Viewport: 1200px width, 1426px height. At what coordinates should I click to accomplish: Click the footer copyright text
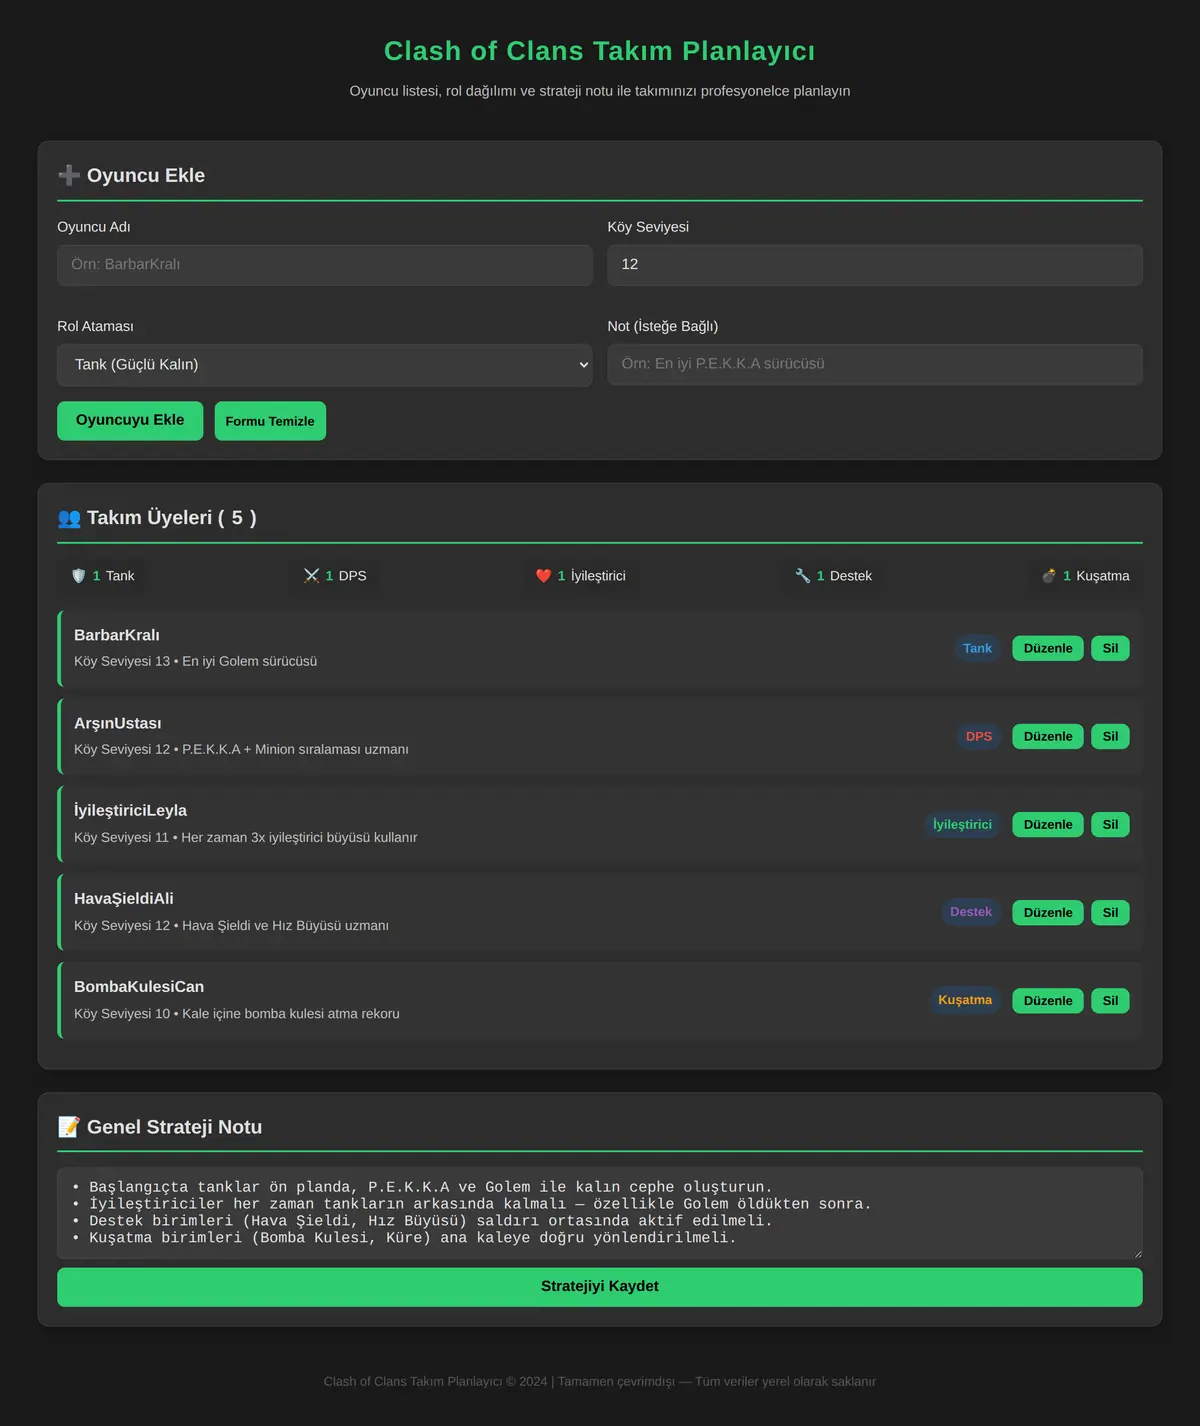600,1381
